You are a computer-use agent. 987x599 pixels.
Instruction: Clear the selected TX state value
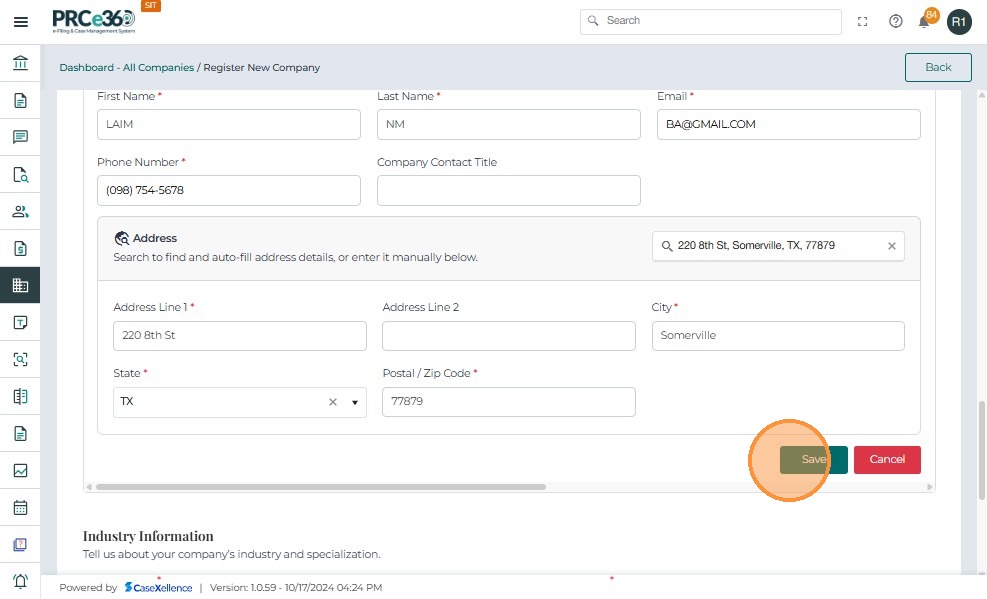pyautogui.click(x=333, y=402)
